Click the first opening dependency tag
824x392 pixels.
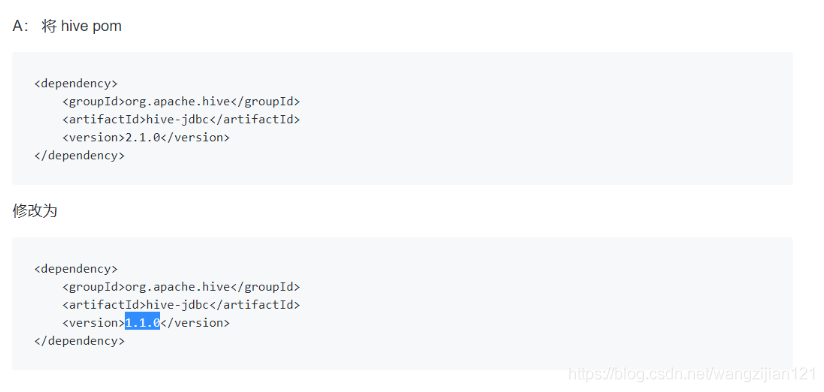click(76, 84)
